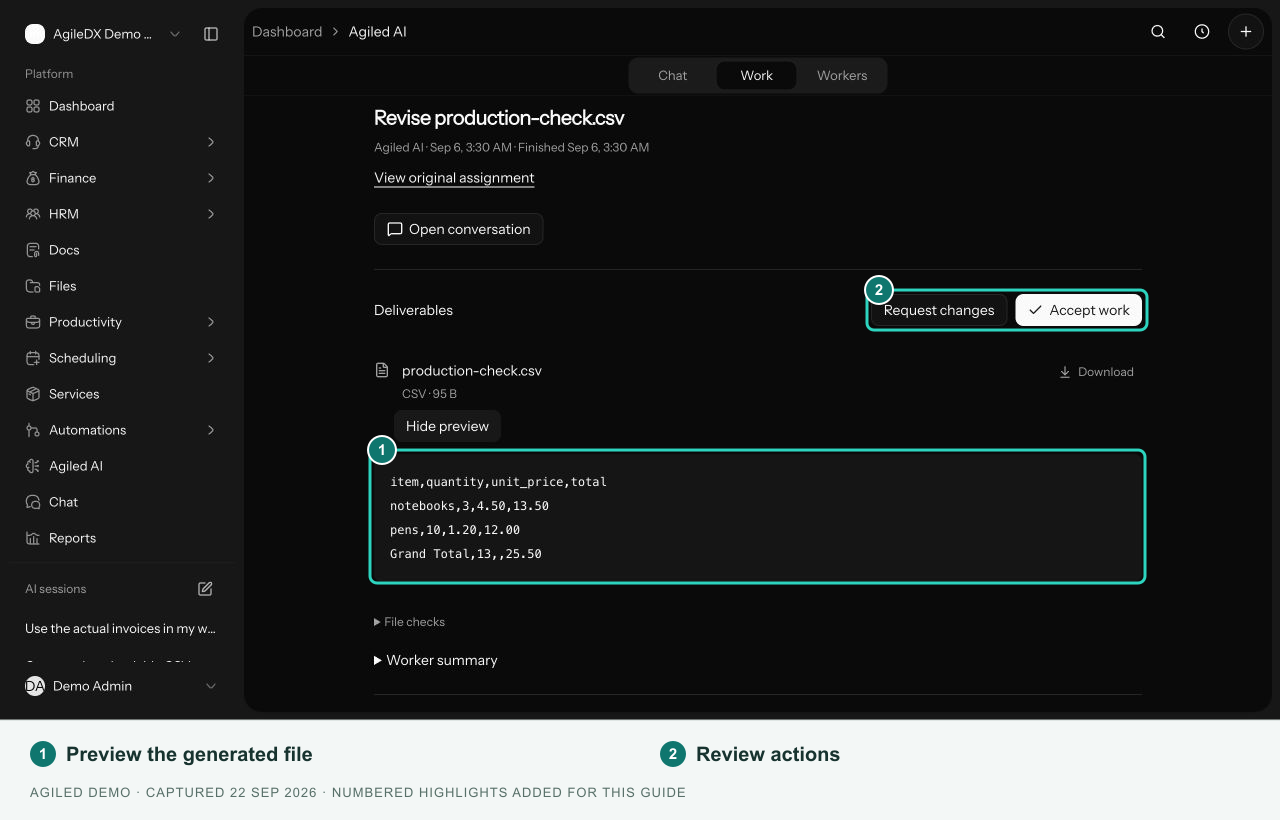Viewport: 1280px width, 820px height.
Task: Click the Demo Admin avatar
Action: click(x=35, y=686)
